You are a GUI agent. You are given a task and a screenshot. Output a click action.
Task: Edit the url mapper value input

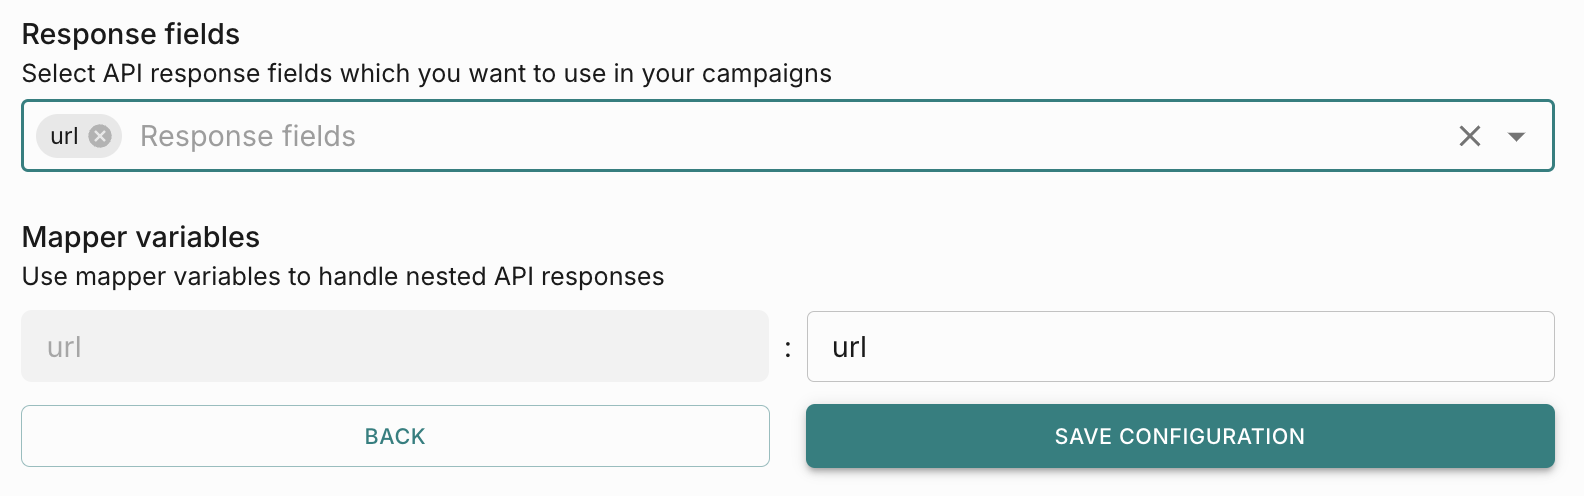pyautogui.click(x=1180, y=346)
